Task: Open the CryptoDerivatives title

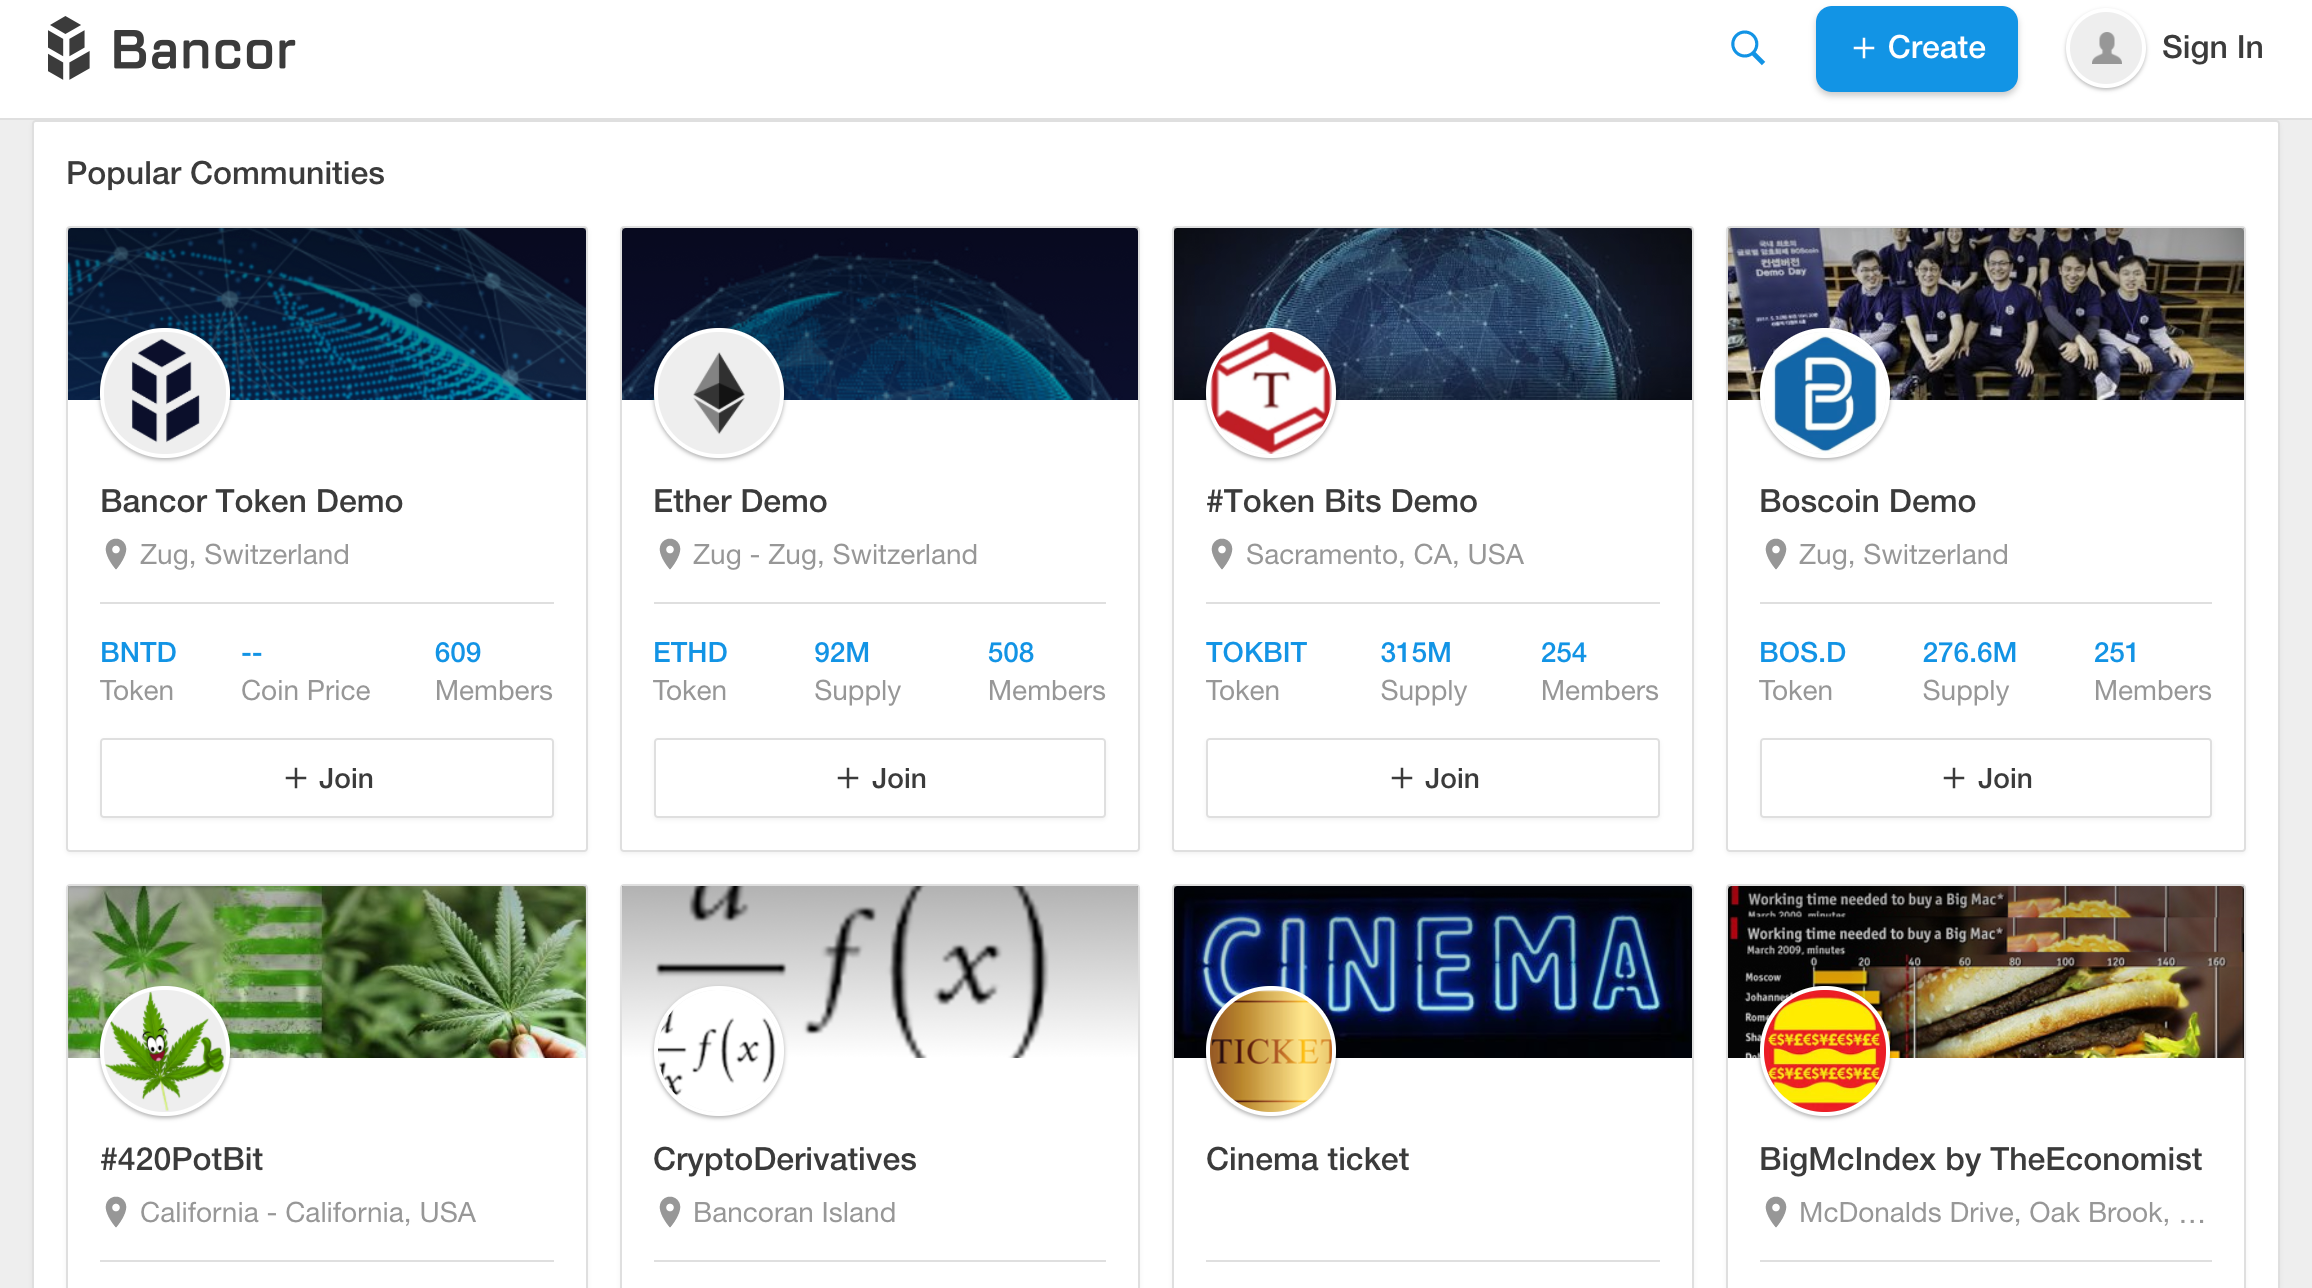Action: click(785, 1159)
